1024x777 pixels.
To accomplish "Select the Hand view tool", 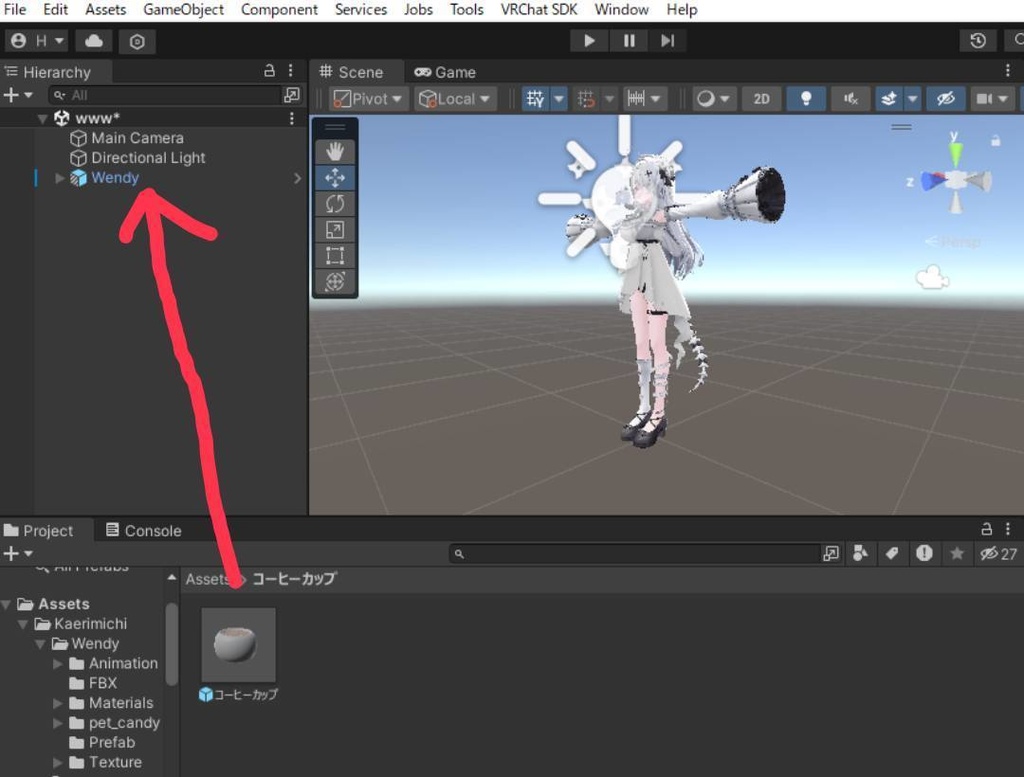I will (335, 151).
